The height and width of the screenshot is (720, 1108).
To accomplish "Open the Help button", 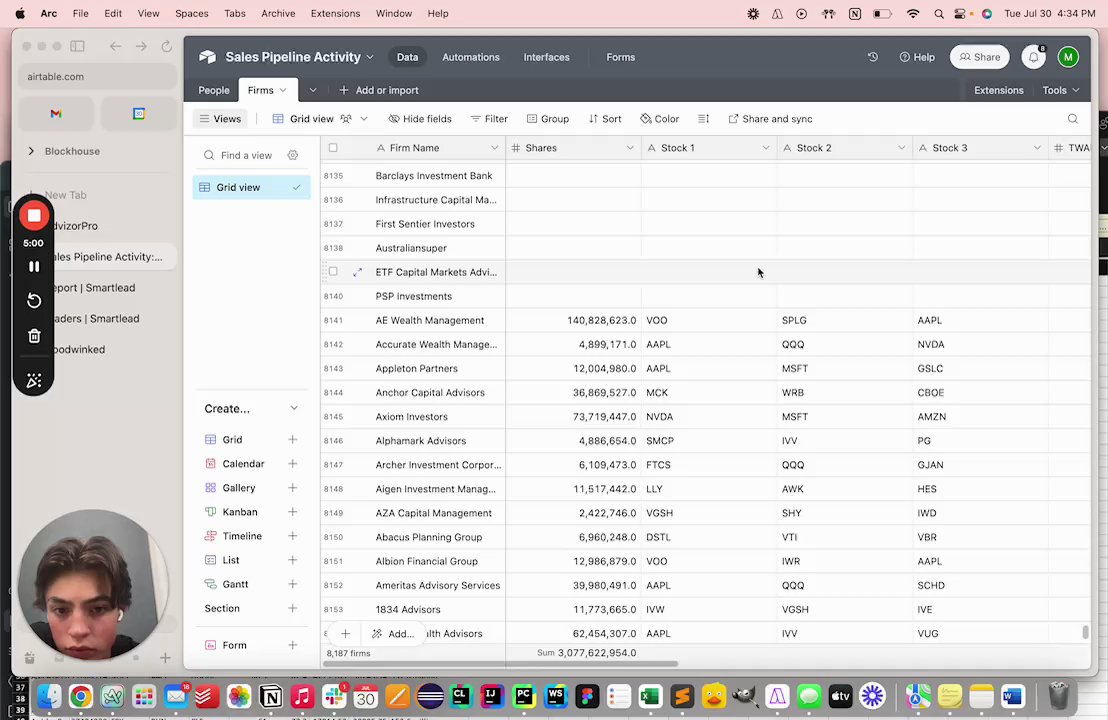I will click(917, 57).
